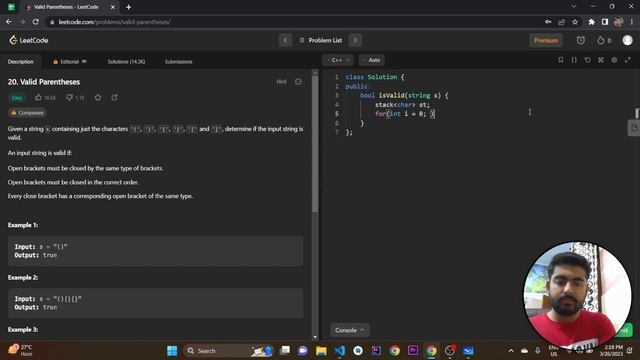Viewport: 640px width, 360px height.
Task: Switch to the Description tab
Action: (20, 62)
